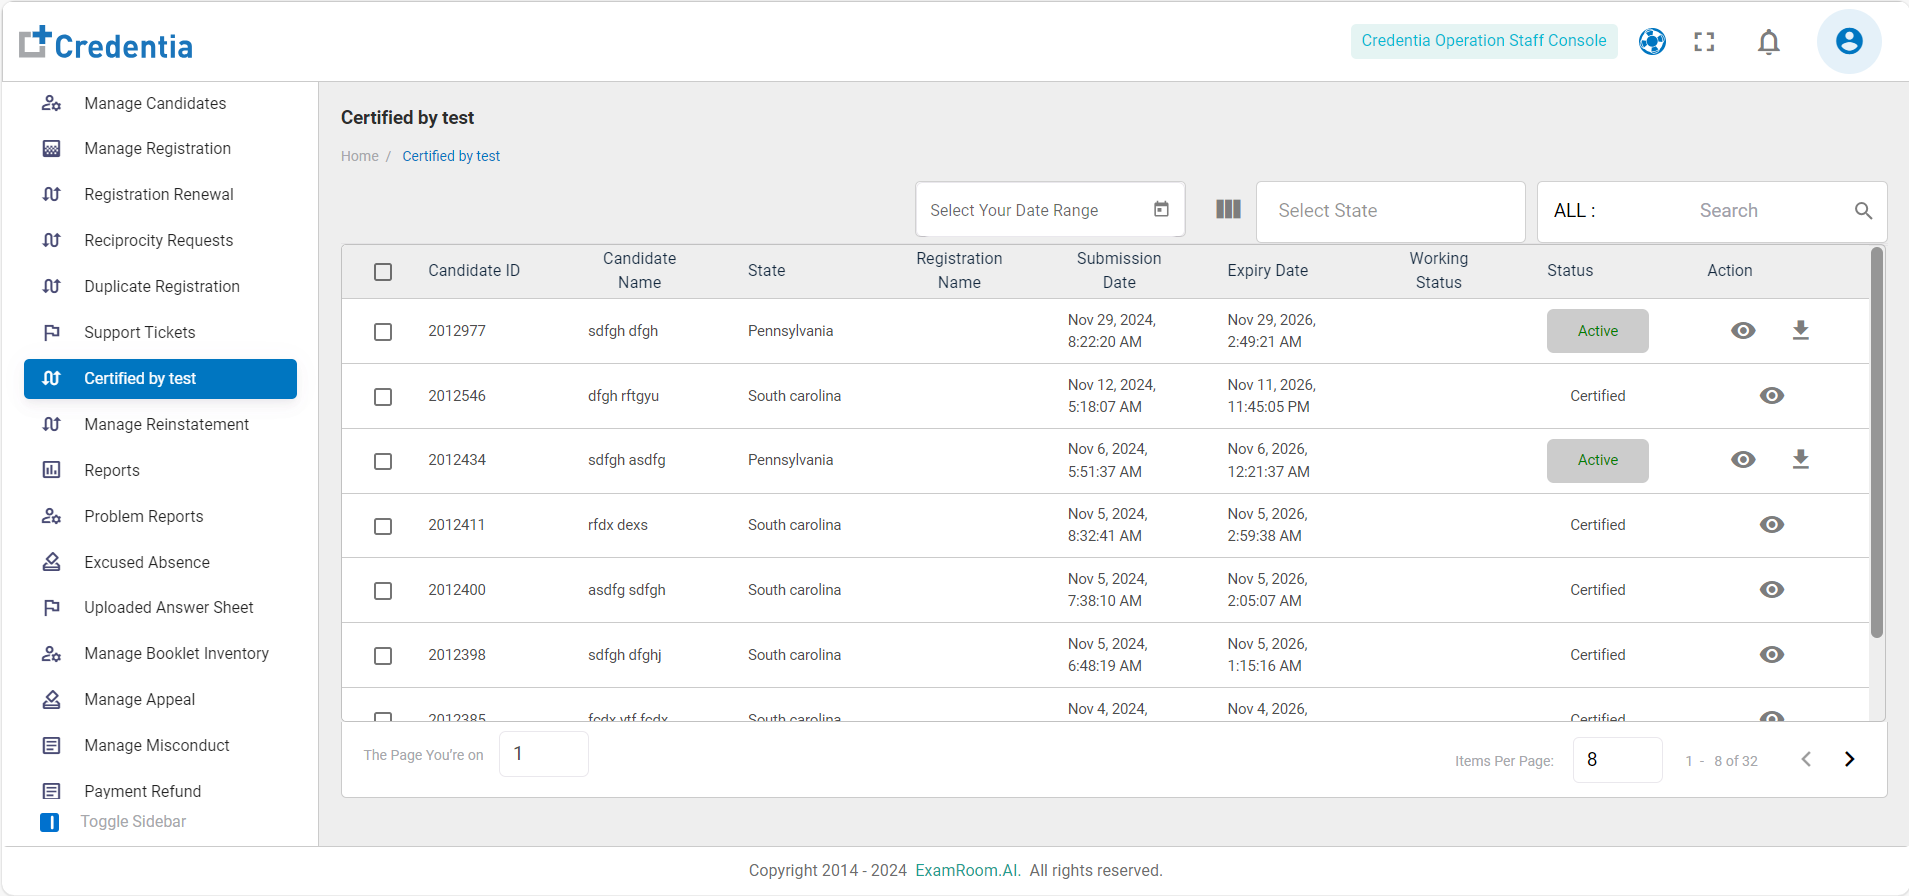Tick the select-all checkbox in the table header
The height and width of the screenshot is (896, 1909).
click(x=383, y=272)
